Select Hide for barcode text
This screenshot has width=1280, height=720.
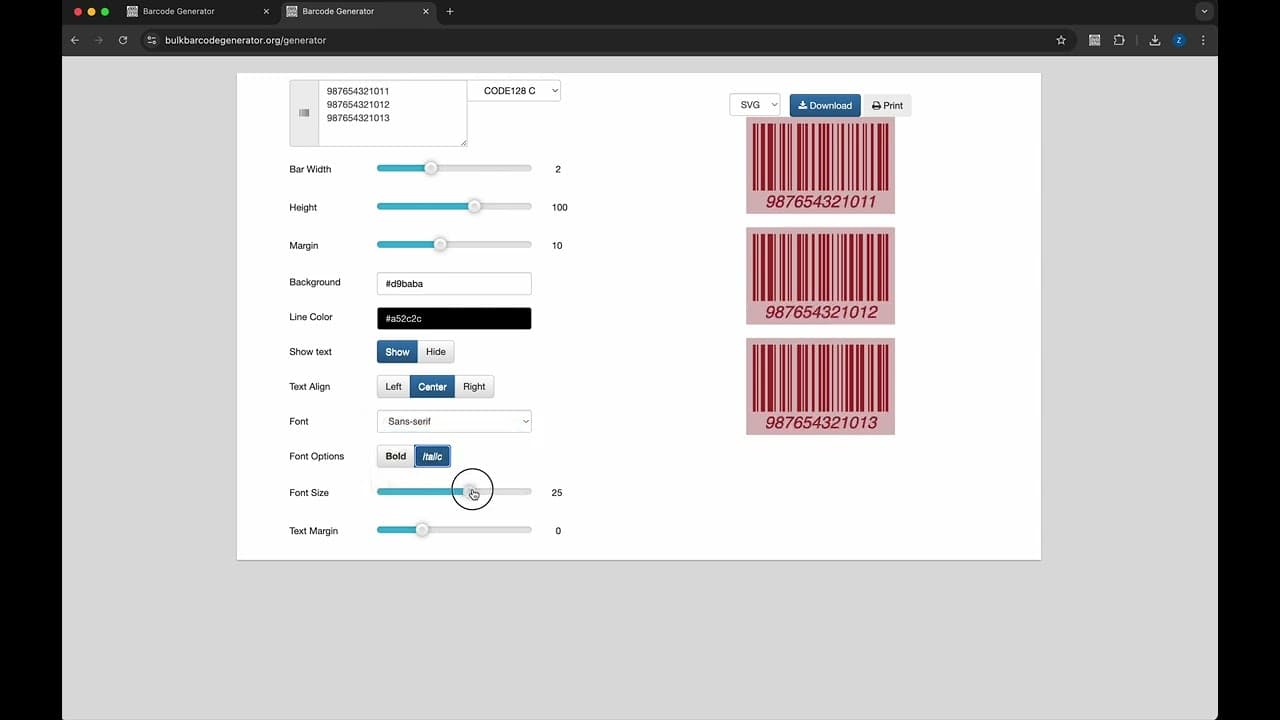(436, 352)
